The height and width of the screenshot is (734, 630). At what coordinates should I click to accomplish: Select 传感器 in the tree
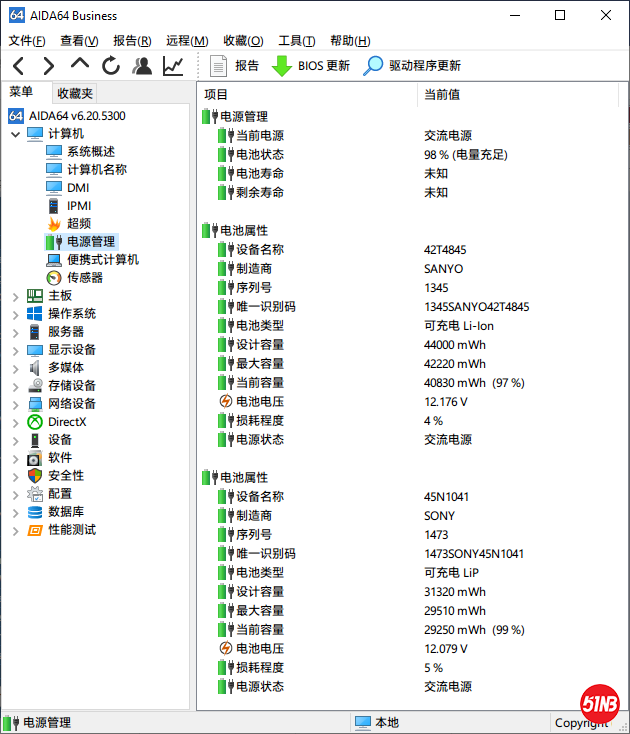click(84, 278)
